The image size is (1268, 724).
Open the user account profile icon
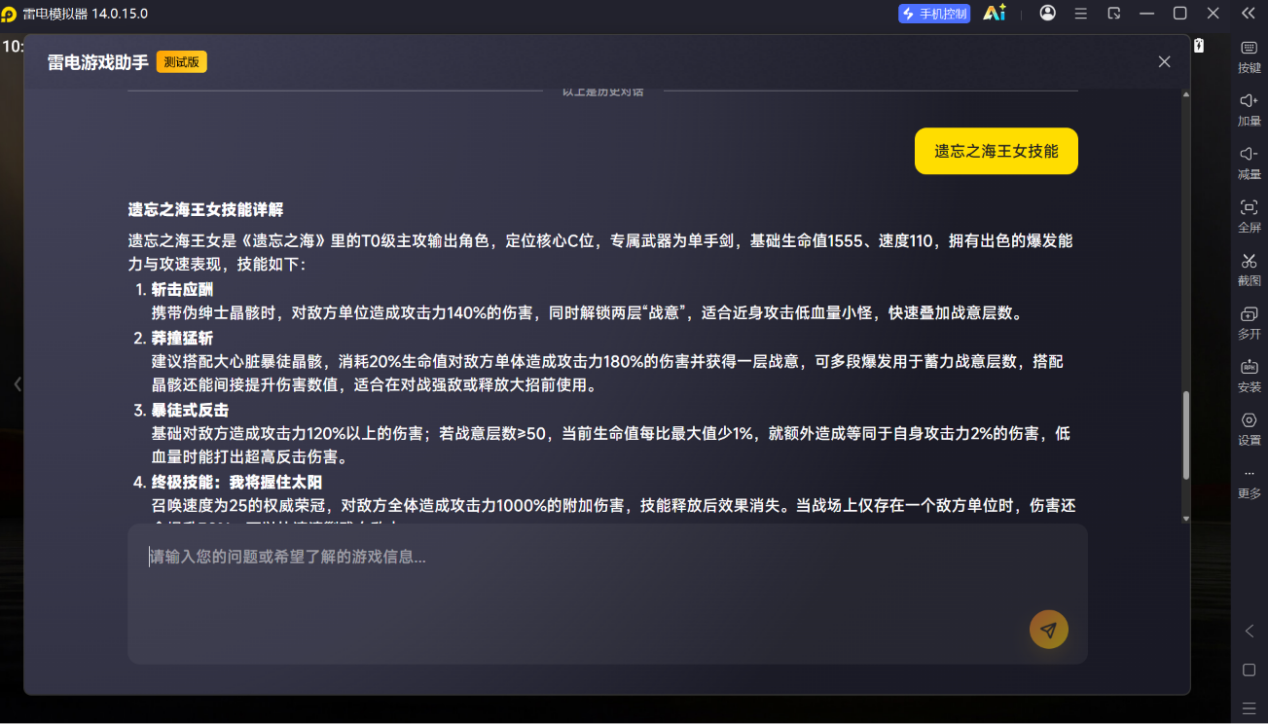tap(1047, 13)
